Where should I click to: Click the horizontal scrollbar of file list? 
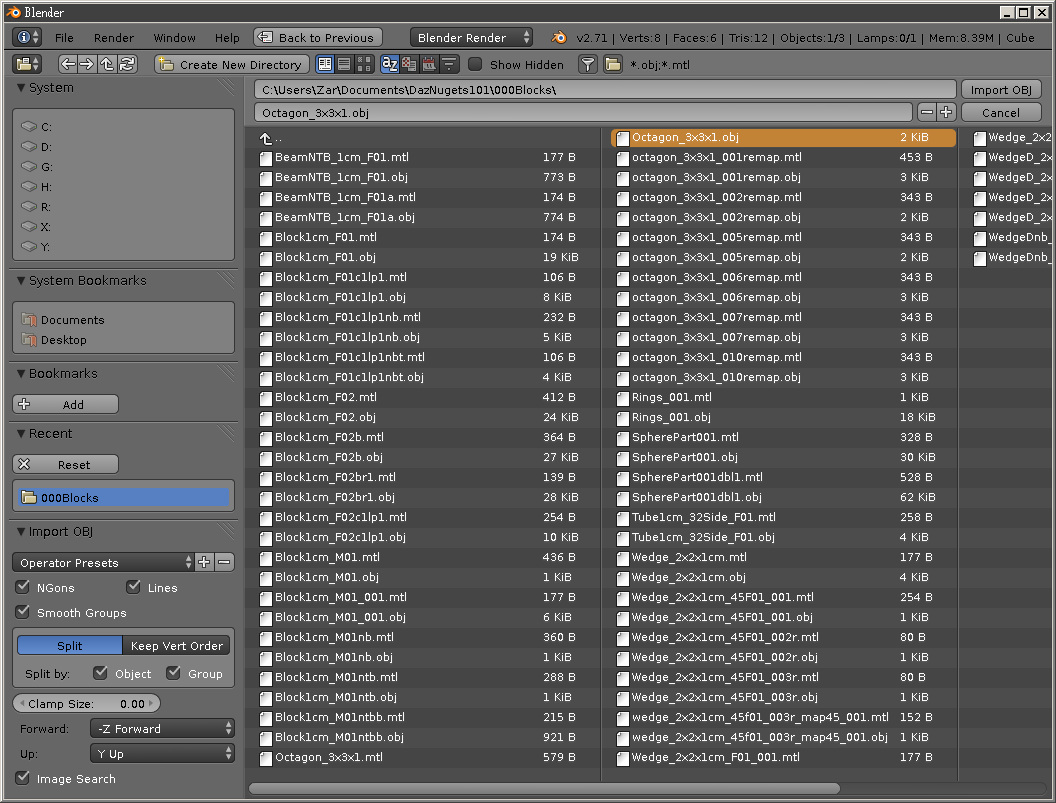tap(544, 788)
